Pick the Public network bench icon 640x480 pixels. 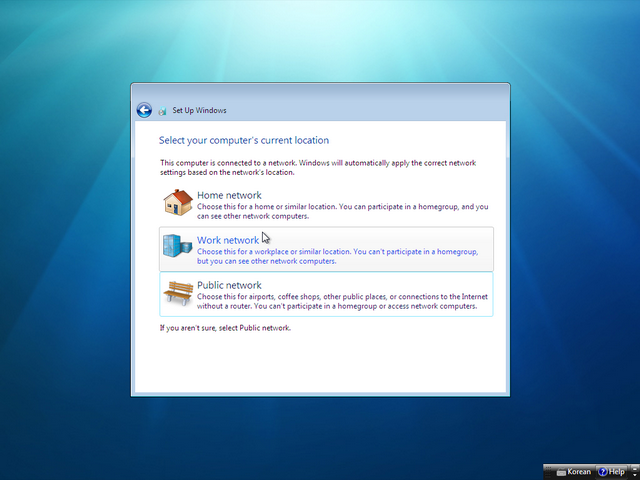(178, 292)
